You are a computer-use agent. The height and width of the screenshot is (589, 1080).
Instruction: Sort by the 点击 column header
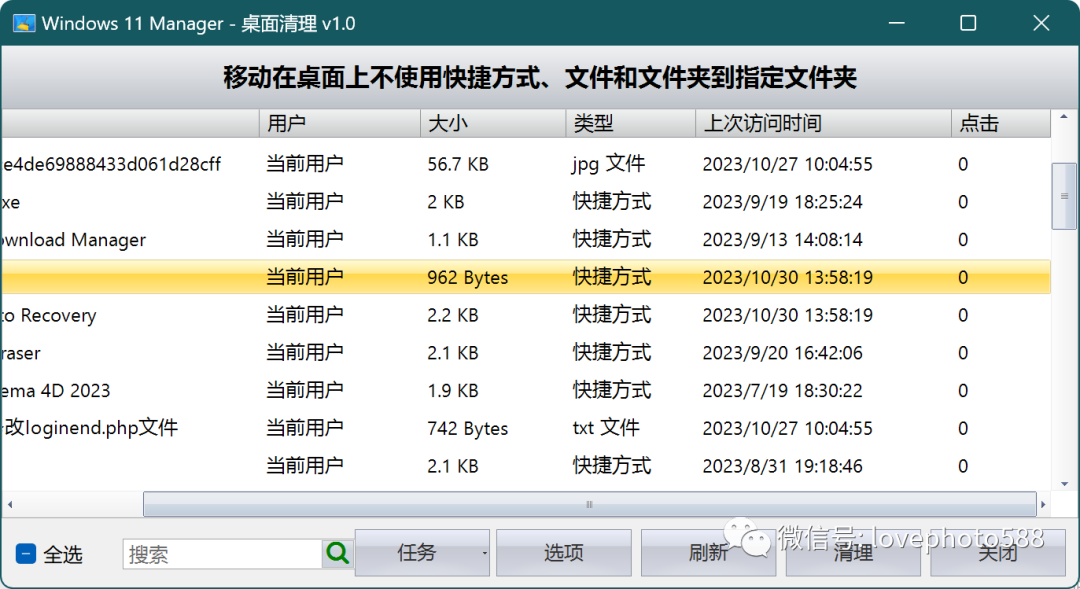pos(1001,123)
